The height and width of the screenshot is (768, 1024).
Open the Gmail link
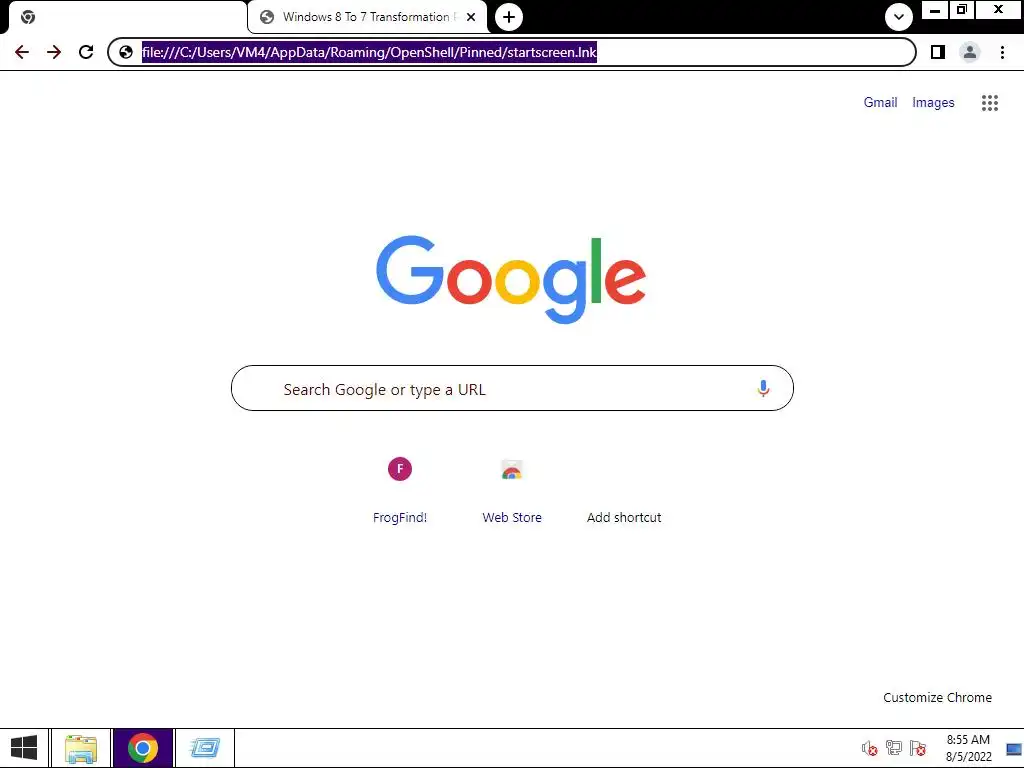click(880, 103)
